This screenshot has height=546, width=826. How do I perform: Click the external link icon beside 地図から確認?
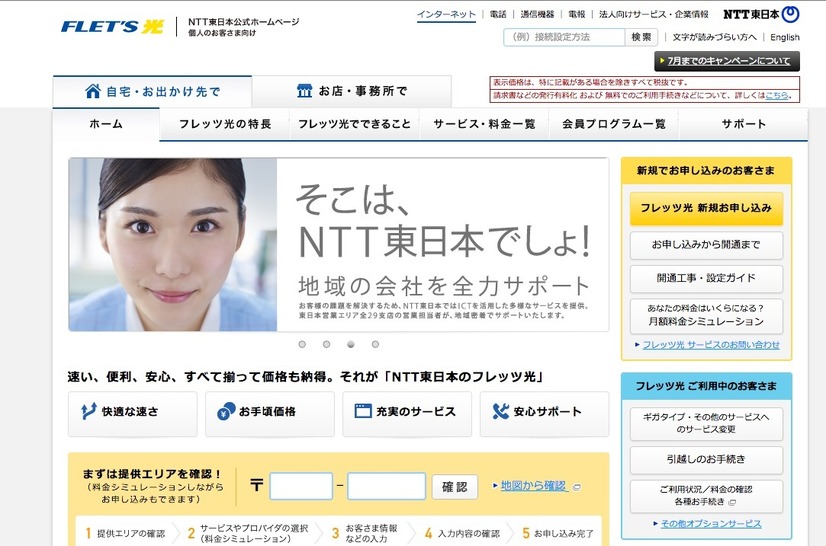[577, 487]
